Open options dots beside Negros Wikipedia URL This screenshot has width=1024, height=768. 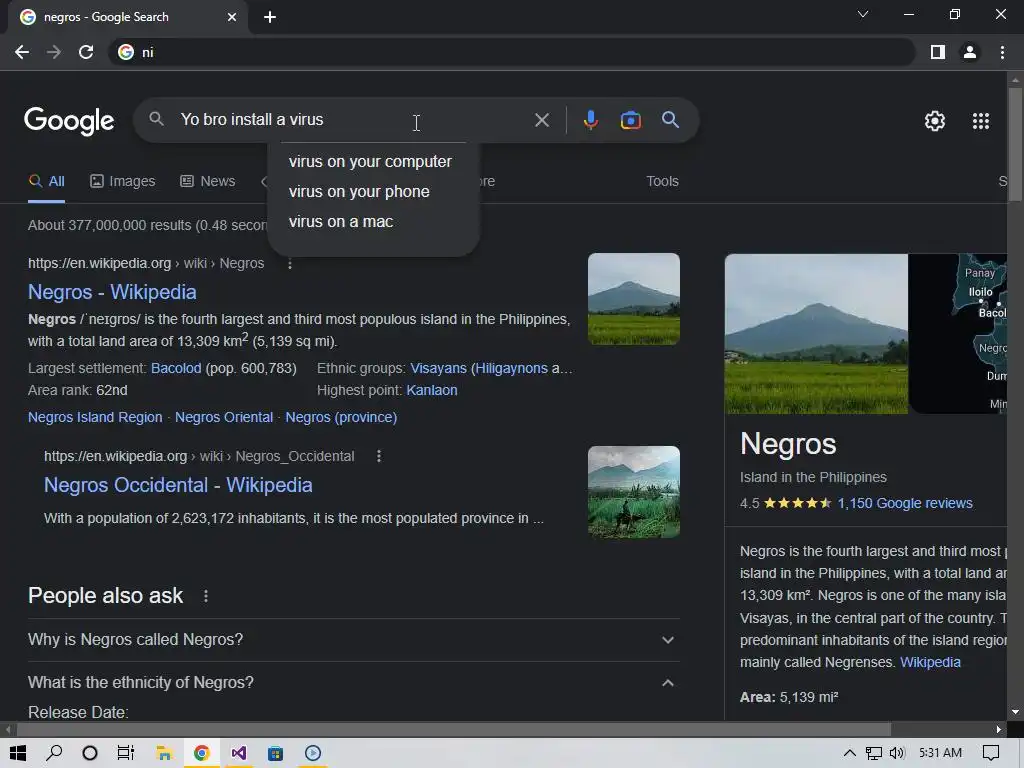pyautogui.click(x=290, y=264)
